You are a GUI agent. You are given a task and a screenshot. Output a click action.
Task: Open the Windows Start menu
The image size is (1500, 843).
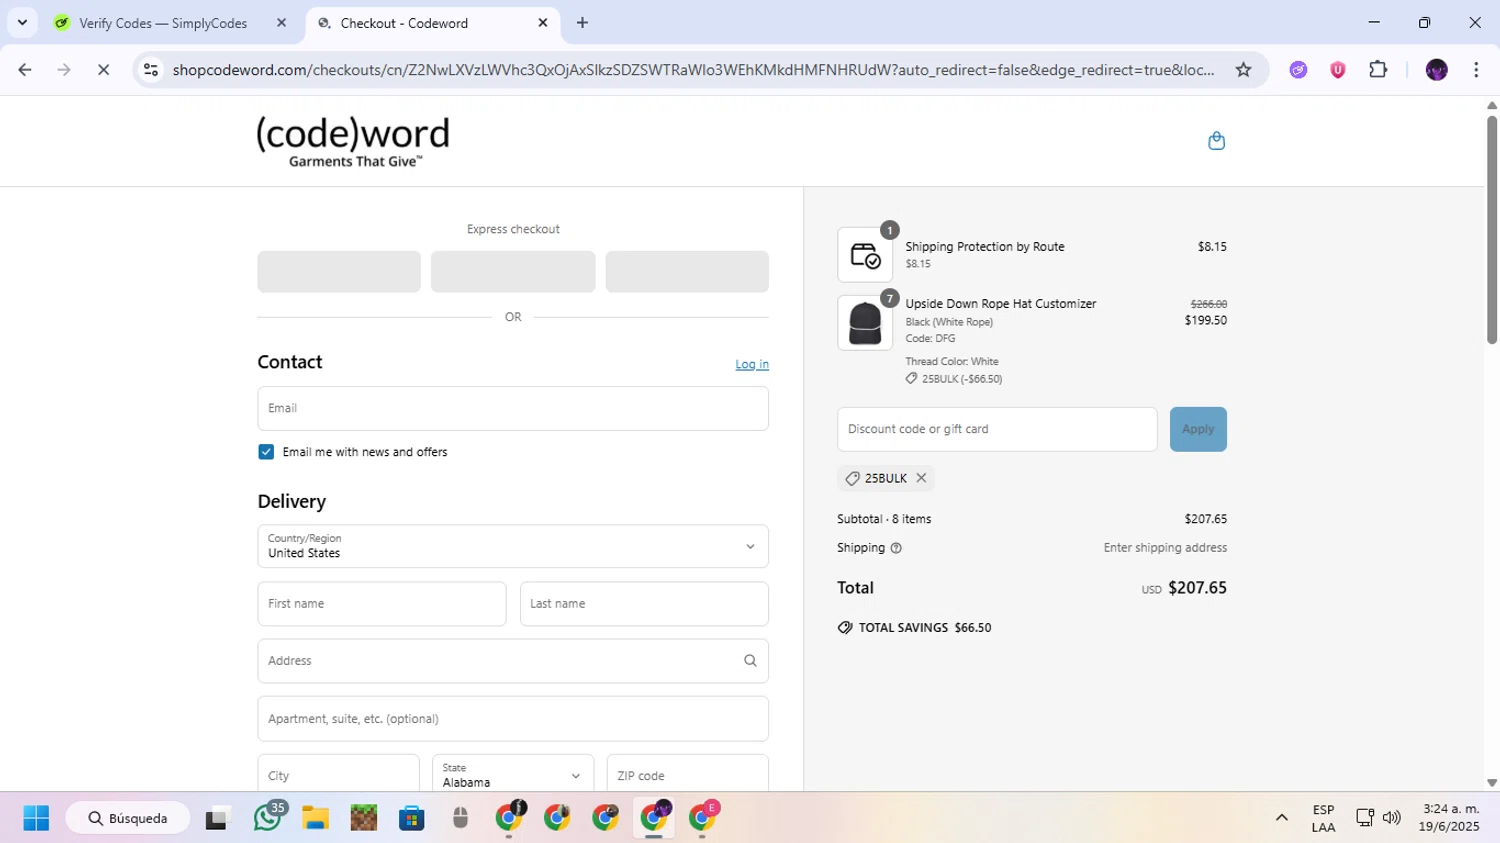click(36, 818)
